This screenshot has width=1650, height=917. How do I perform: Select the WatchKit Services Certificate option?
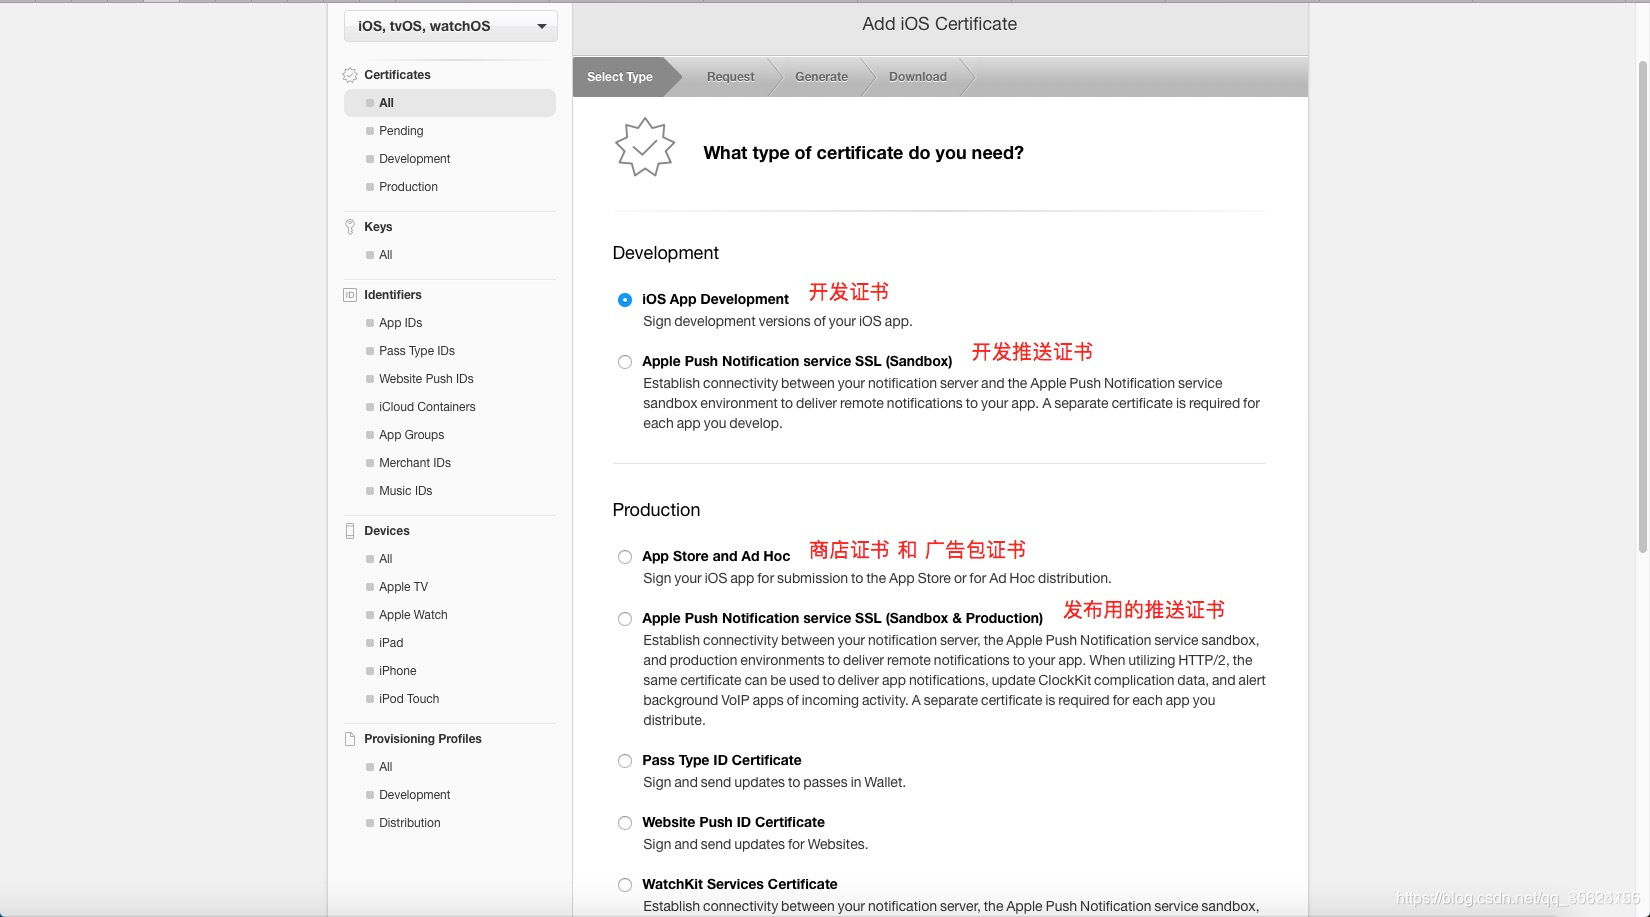pyautogui.click(x=625, y=885)
